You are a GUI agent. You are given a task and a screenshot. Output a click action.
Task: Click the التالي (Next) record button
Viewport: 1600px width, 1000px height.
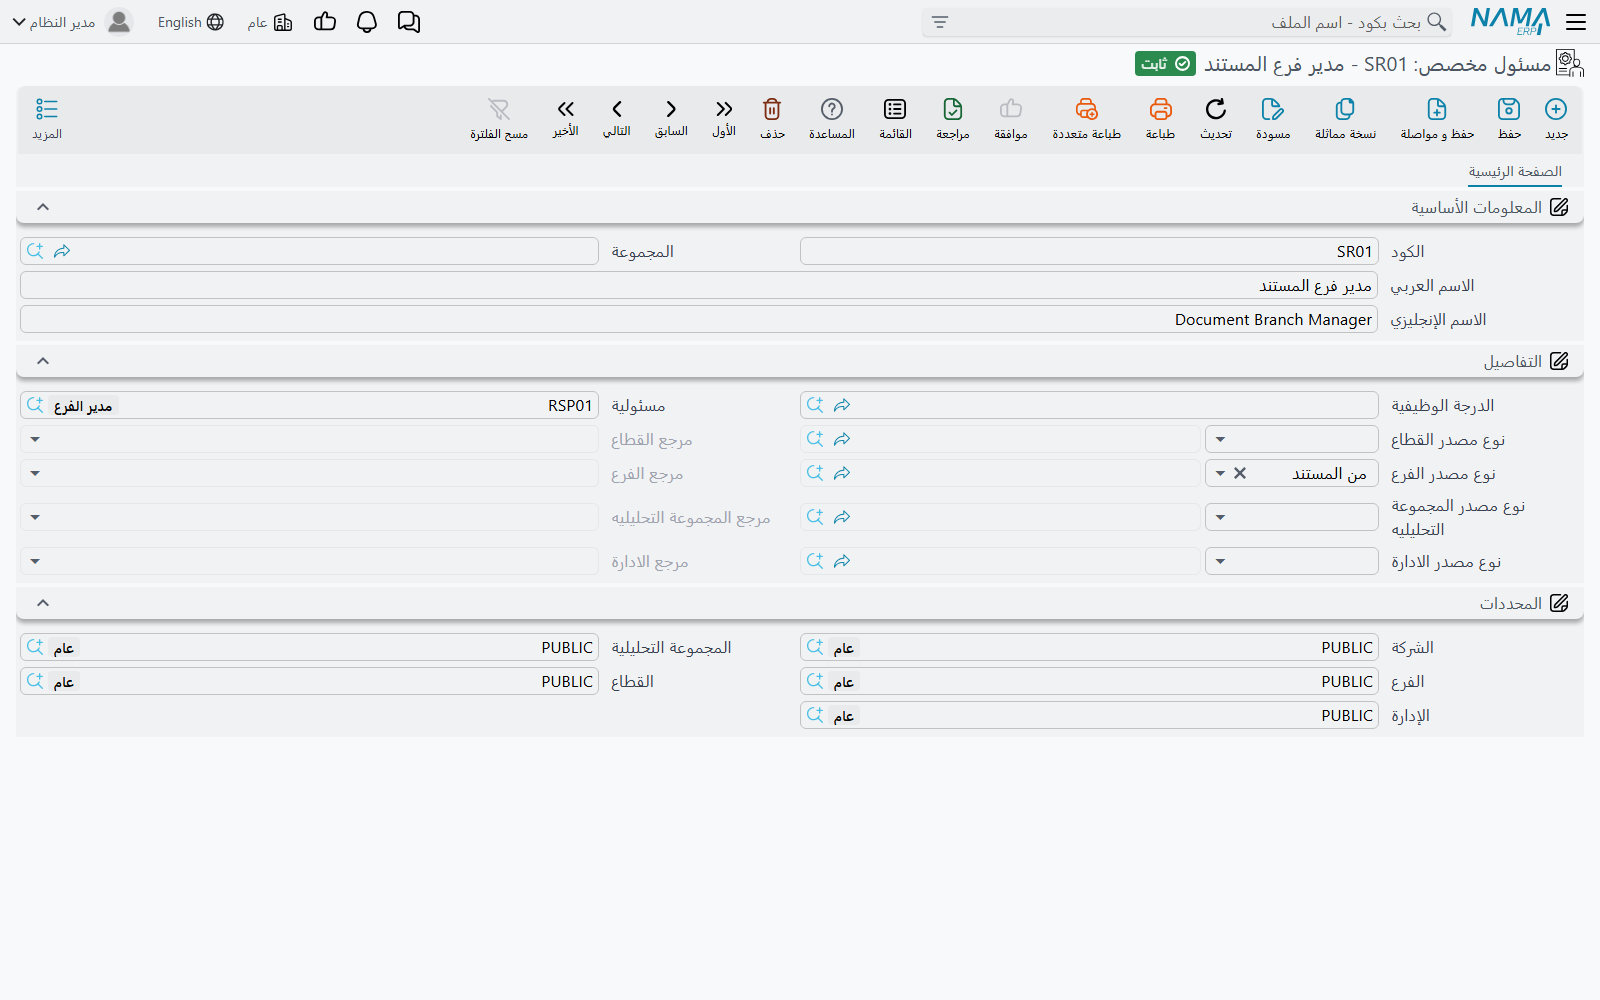tap(616, 117)
